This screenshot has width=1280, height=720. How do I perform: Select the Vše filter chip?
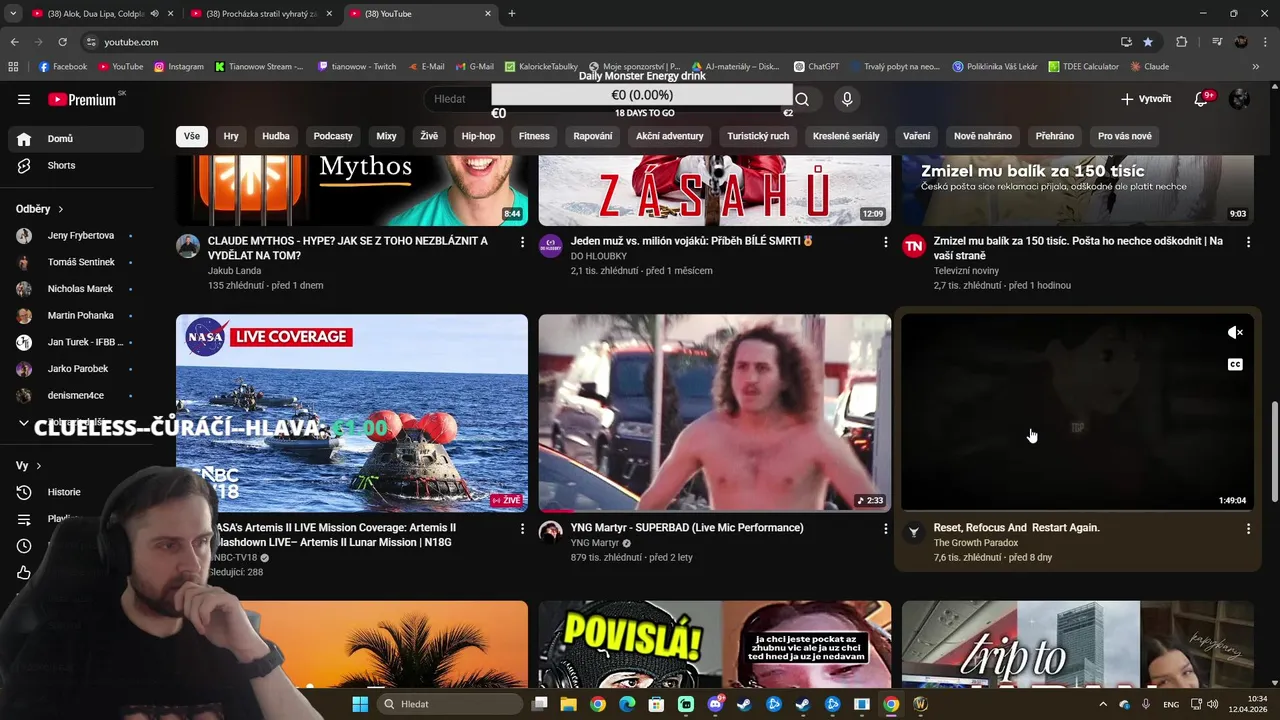pos(191,136)
